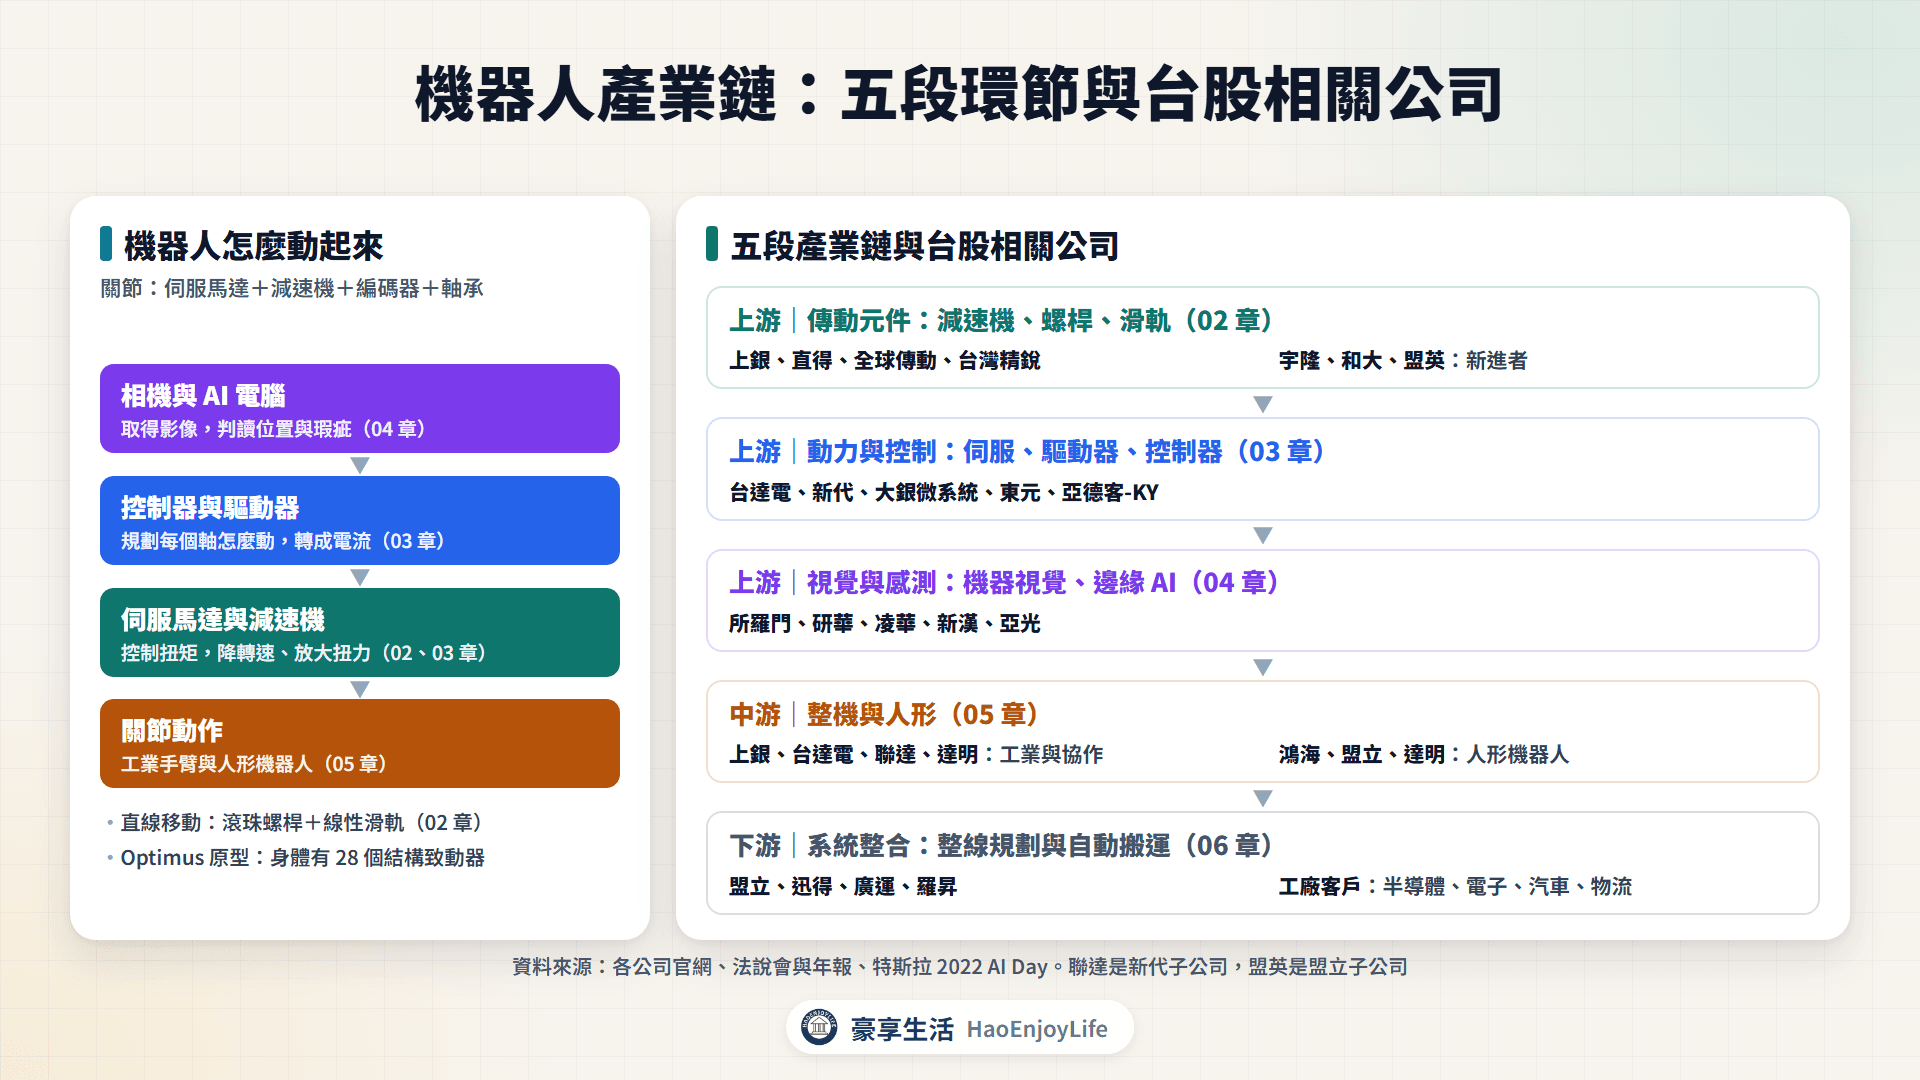Click arrow below 相機與 AI 電腦 block
Viewport: 1920px width, 1080px height.
[x=360, y=465]
